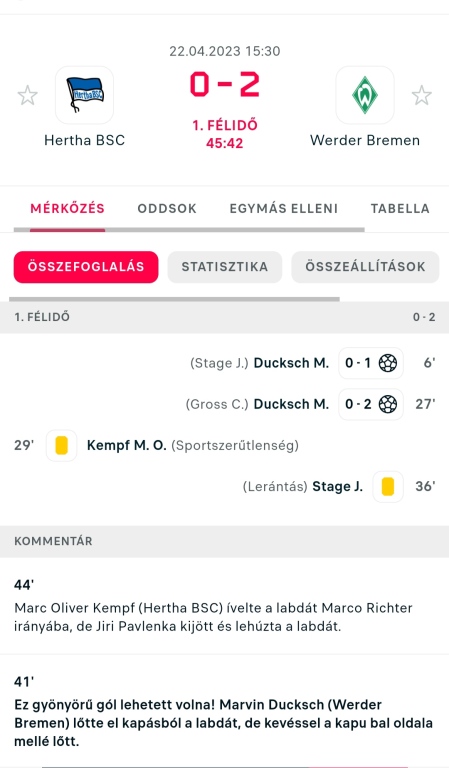
Task: Open the EGYMÁS ELLENI tab
Action: pos(284,208)
